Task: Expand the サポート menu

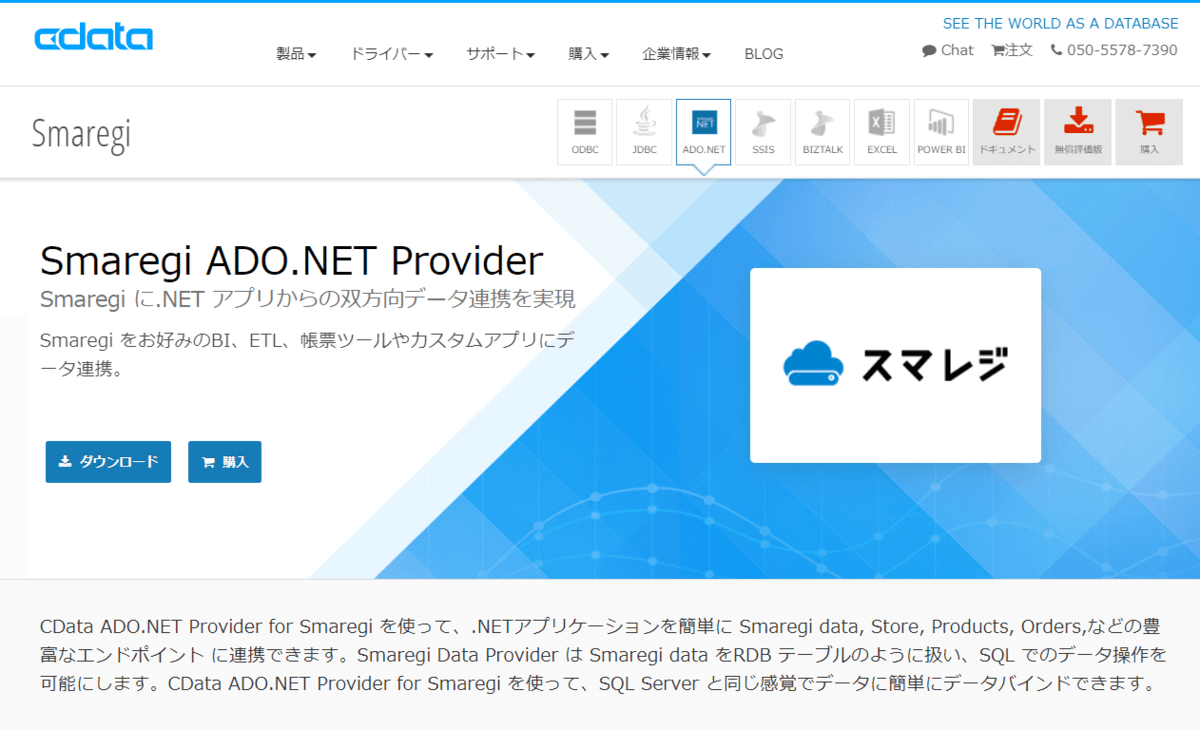Action: pyautogui.click(x=500, y=54)
